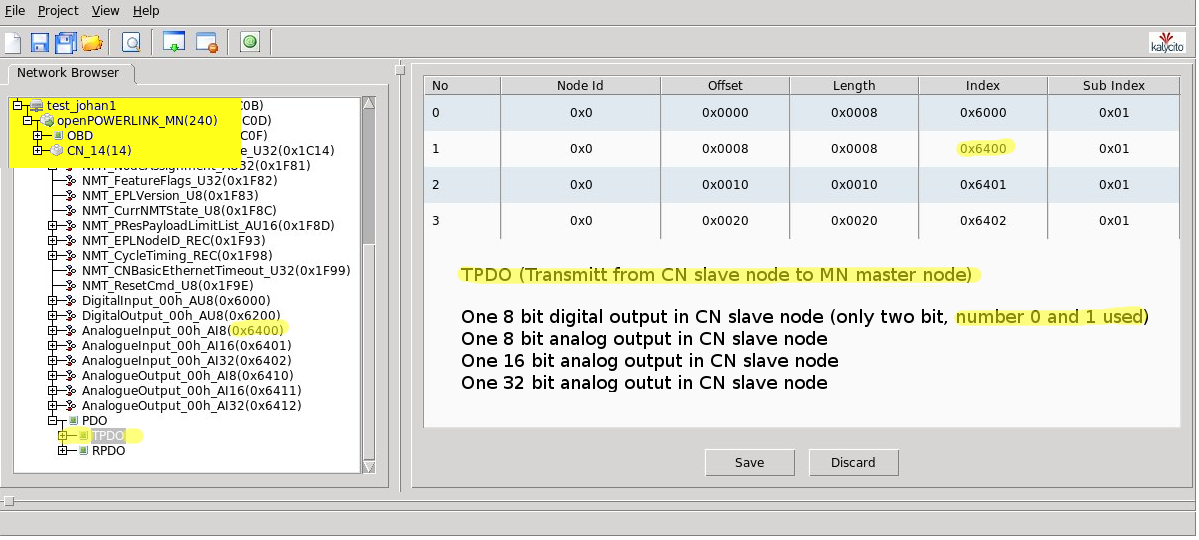Click the tree scrollbar up arrow
The height and width of the screenshot is (540, 1199).
369,103
